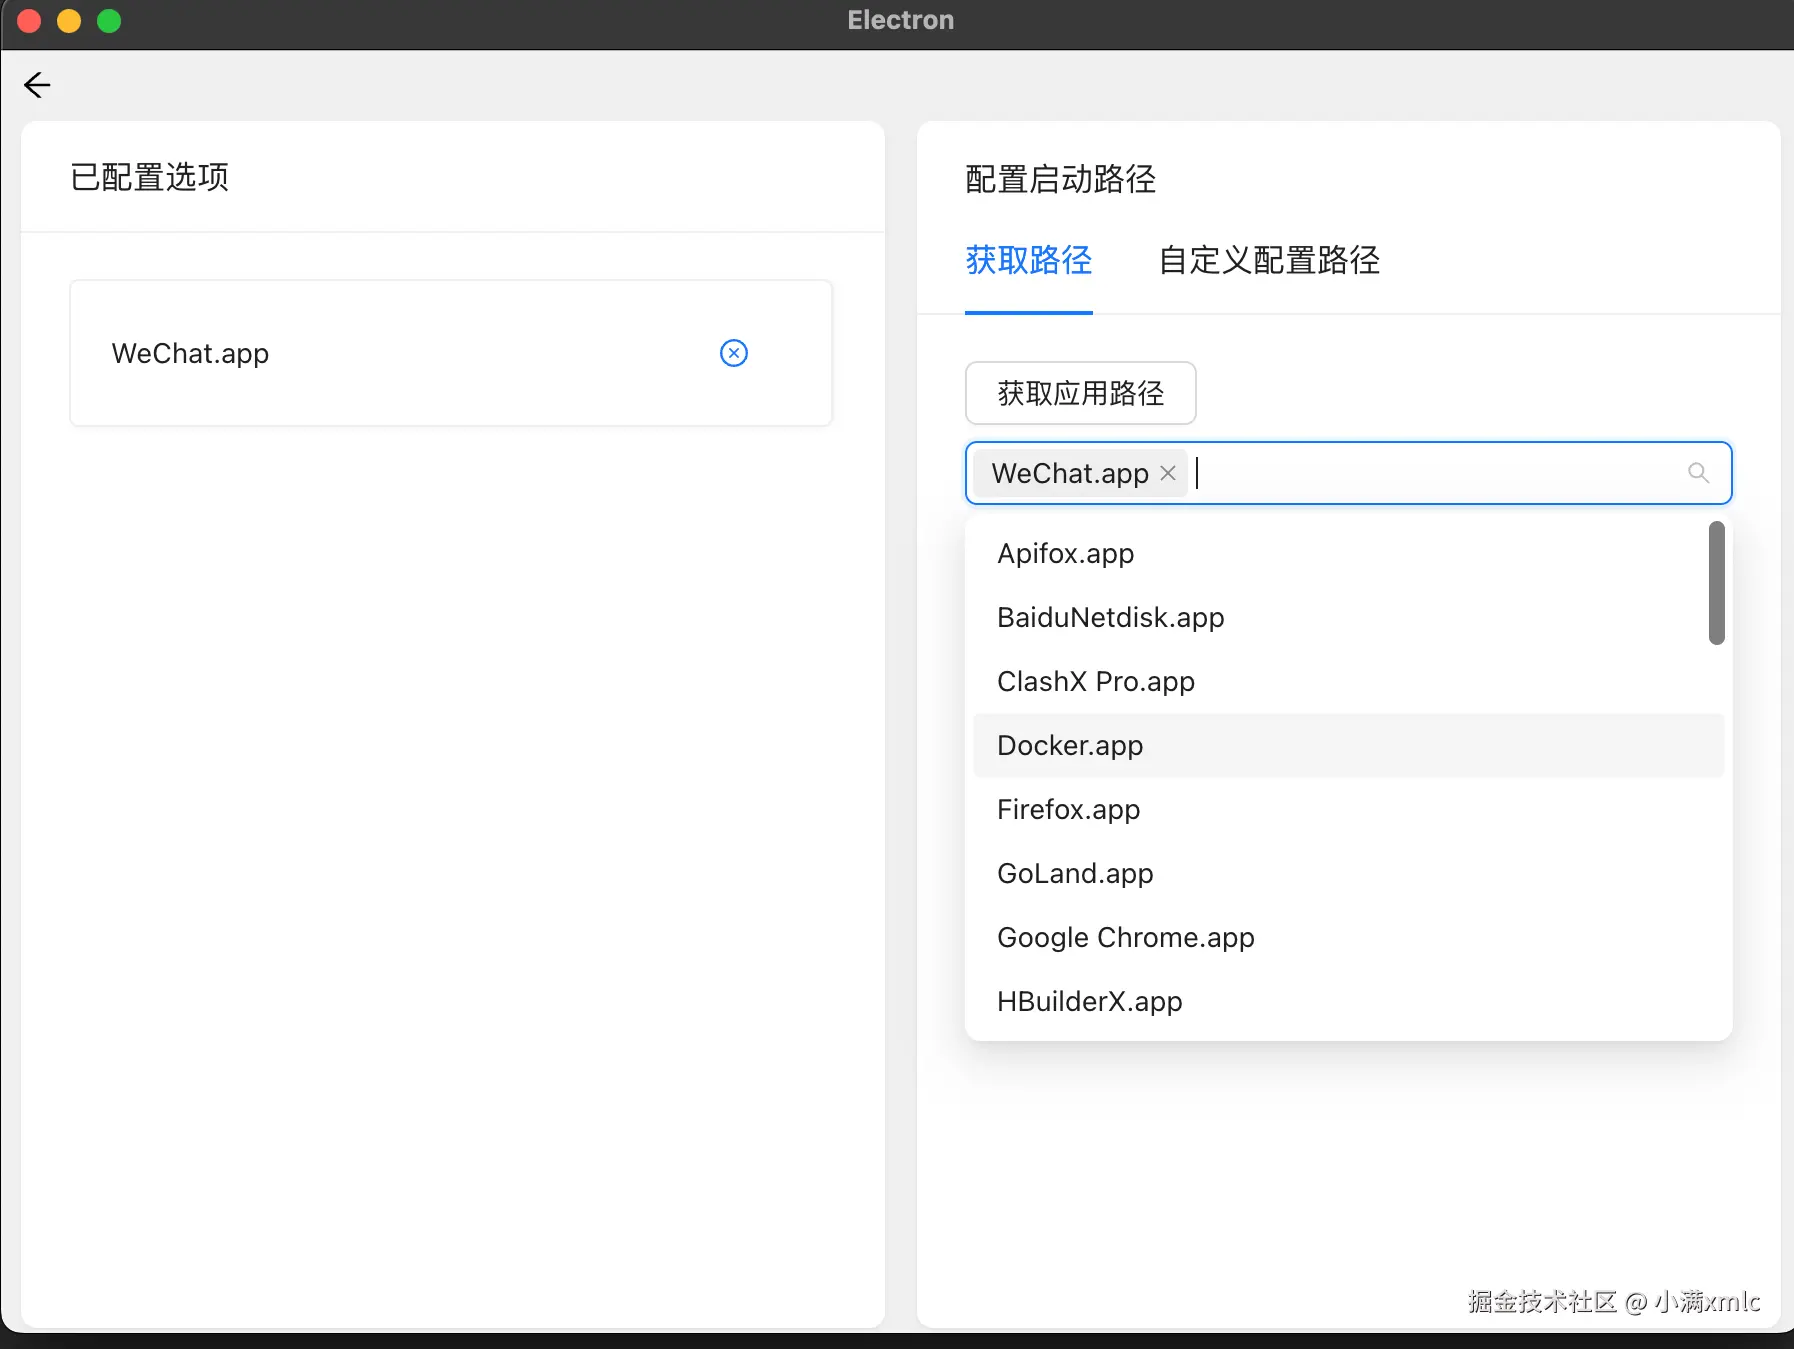This screenshot has width=1794, height=1349.
Task: Select GoLand.app in the dropdown
Action: (1348, 873)
